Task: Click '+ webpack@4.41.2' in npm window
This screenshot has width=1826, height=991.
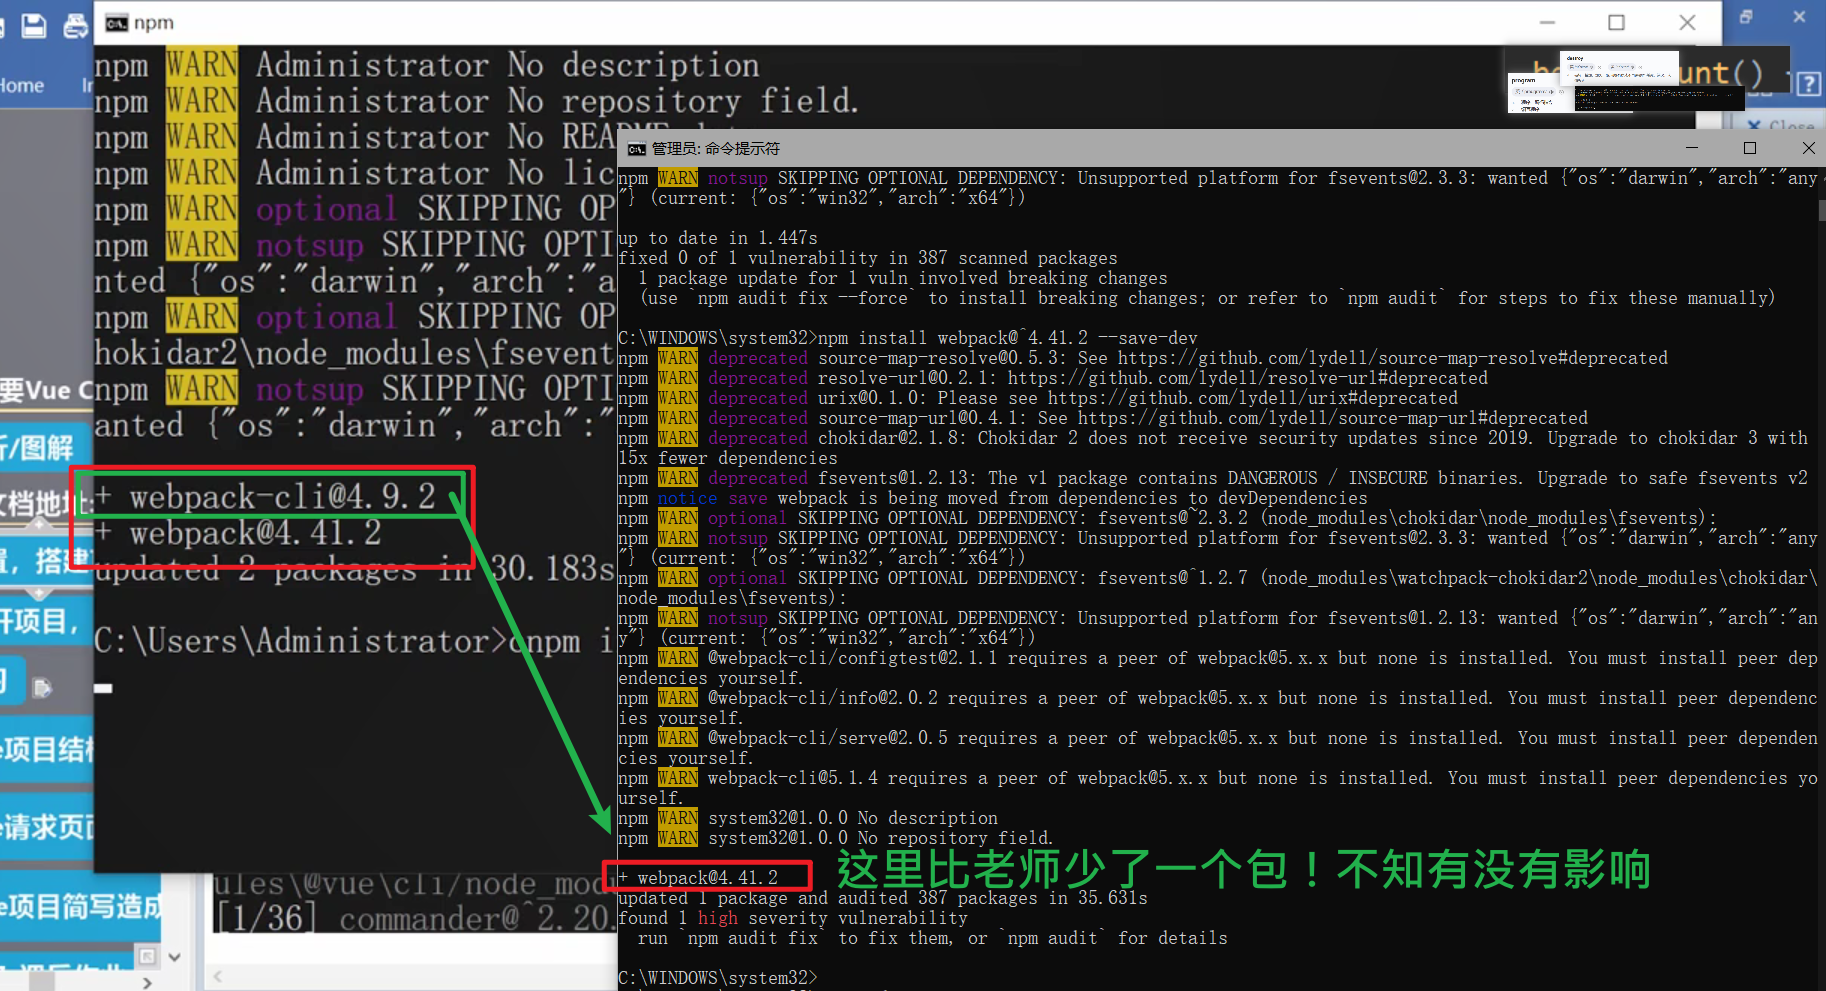Action: [238, 533]
